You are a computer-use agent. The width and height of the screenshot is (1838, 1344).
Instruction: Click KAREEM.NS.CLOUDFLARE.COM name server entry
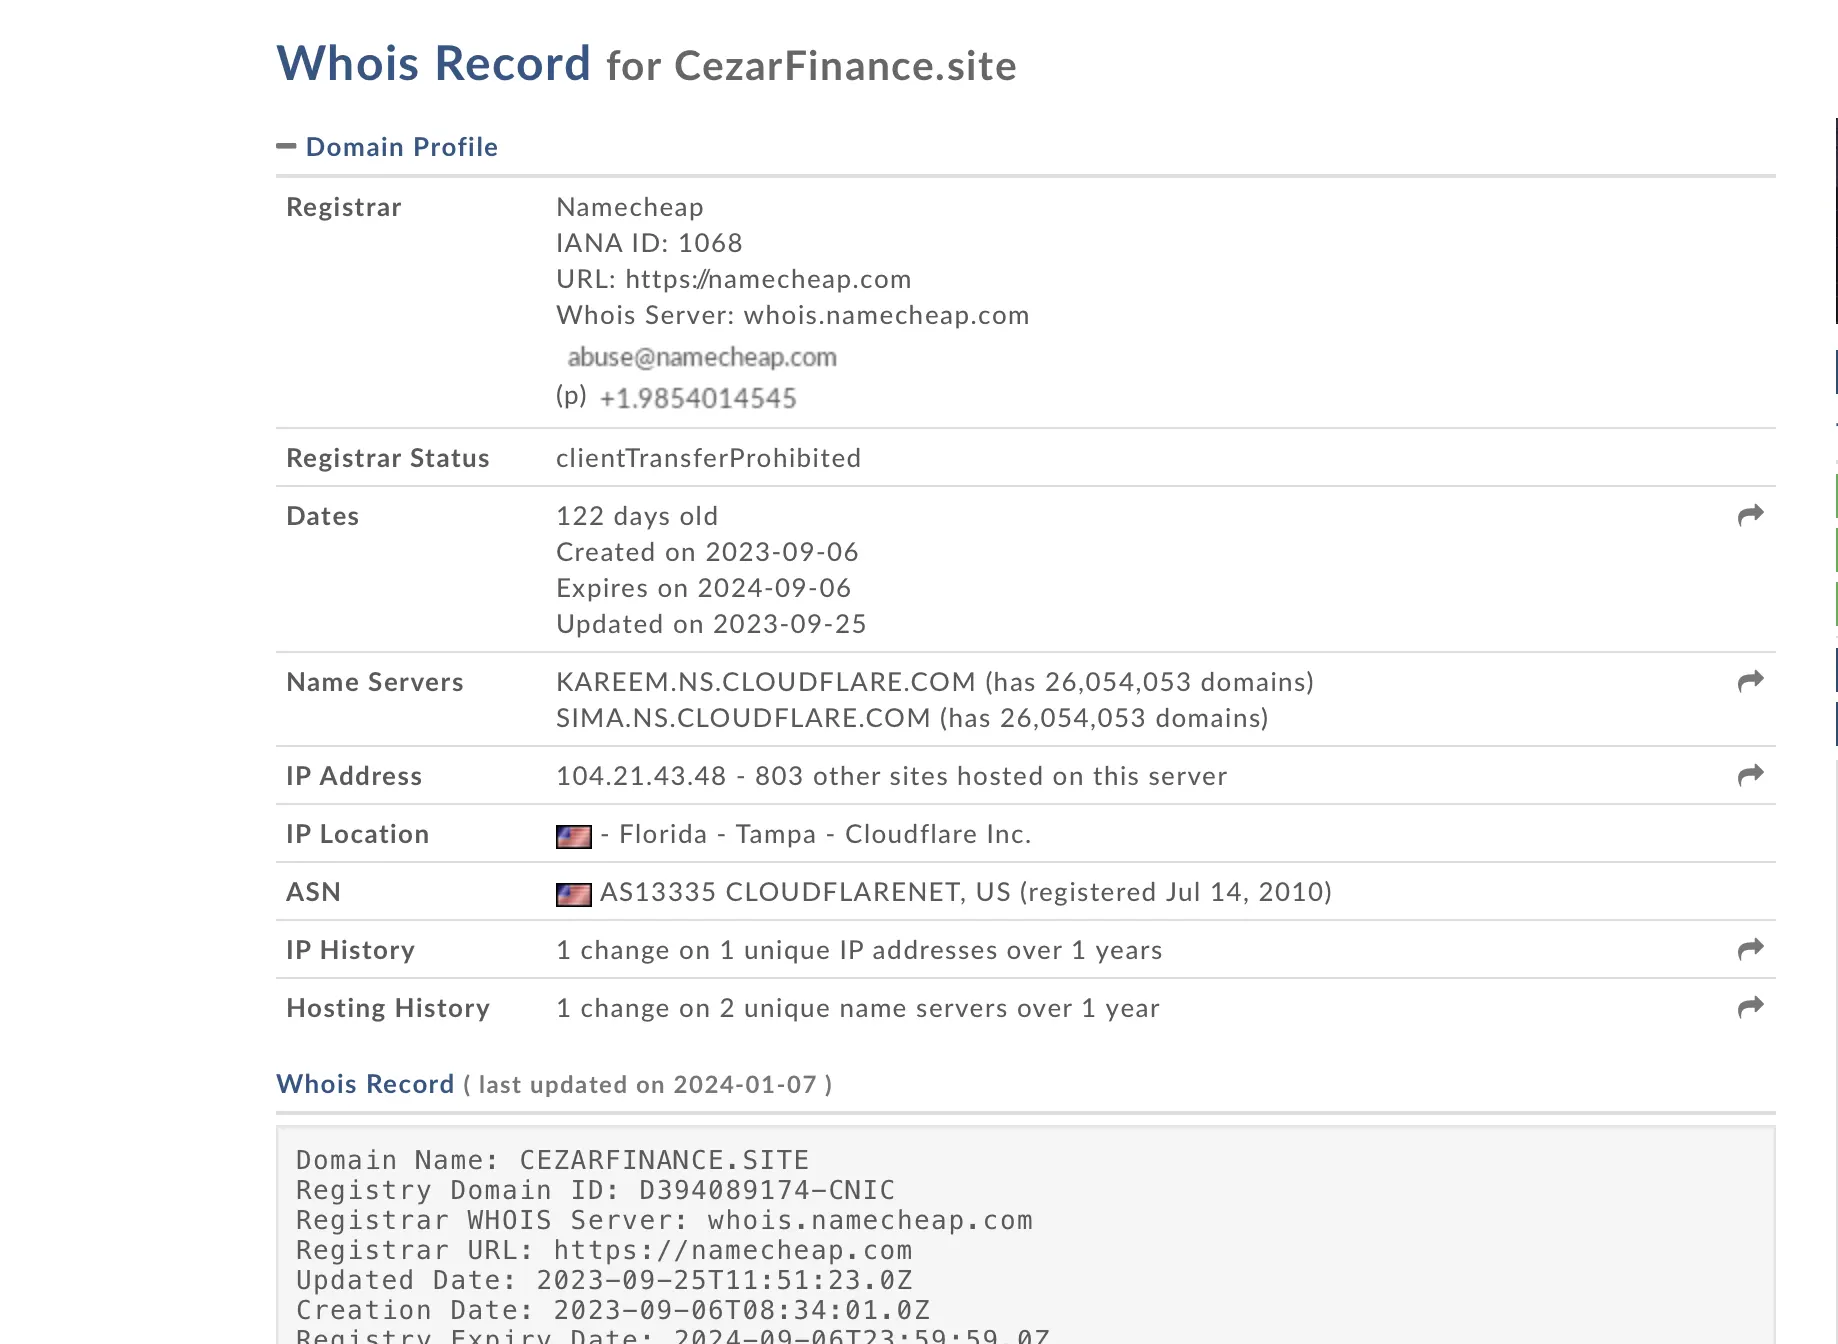coord(935,682)
